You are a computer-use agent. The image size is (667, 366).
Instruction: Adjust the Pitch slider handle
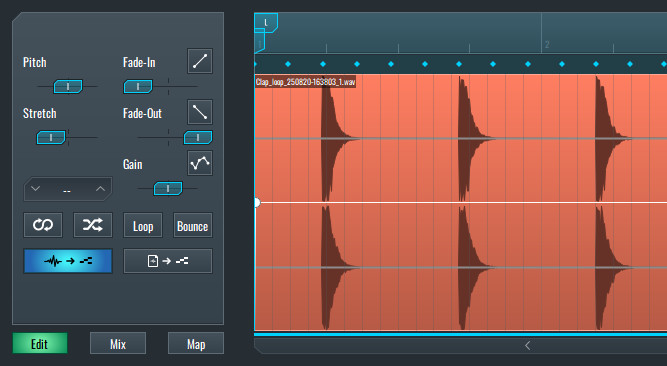[68, 86]
